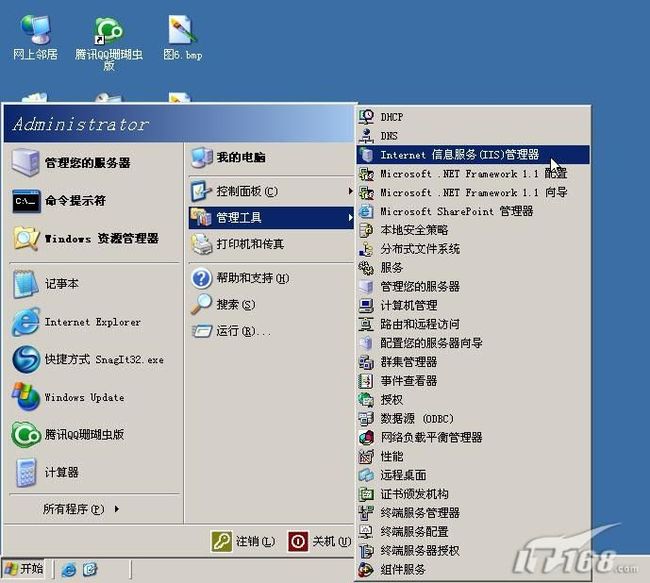
Task: Expand 控制面板(C) submenu arrow
Action: (x=350, y=191)
